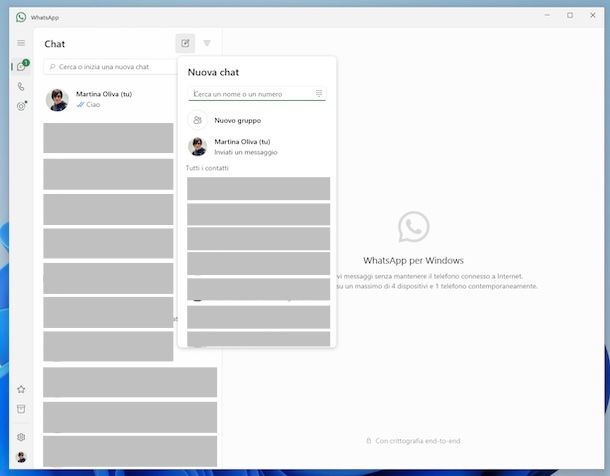Open the chat filter dropdown
Screen dimensions: 610x476
(207, 43)
